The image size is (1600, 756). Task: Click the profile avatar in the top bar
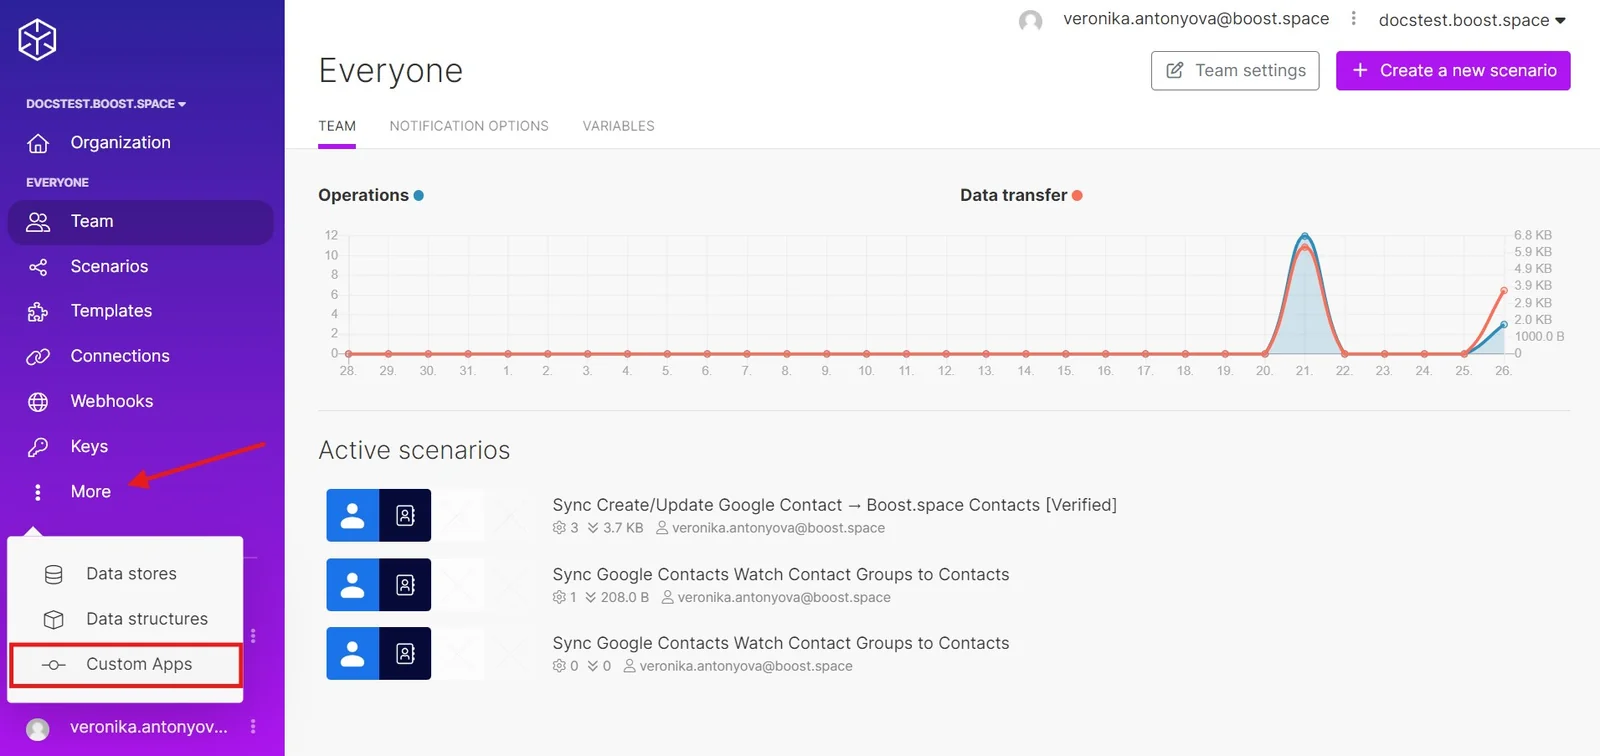point(1031,20)
